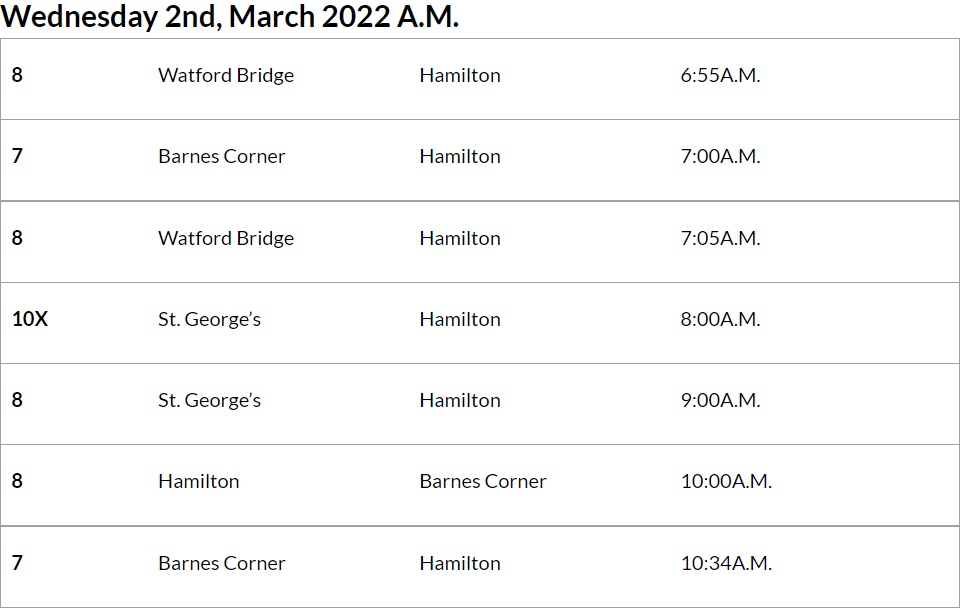Click the Wednesday 2nd, March 2022 heading

(230, 17)
